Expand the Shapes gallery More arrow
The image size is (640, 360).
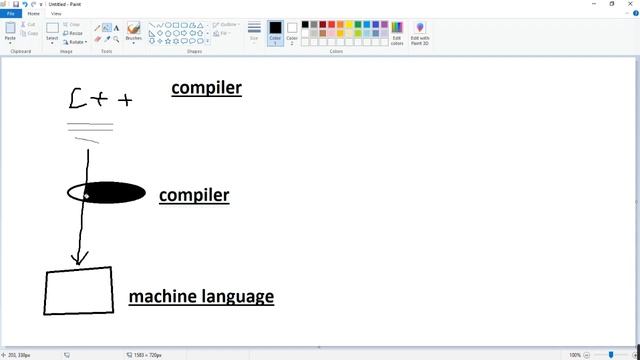pos(207,41)
